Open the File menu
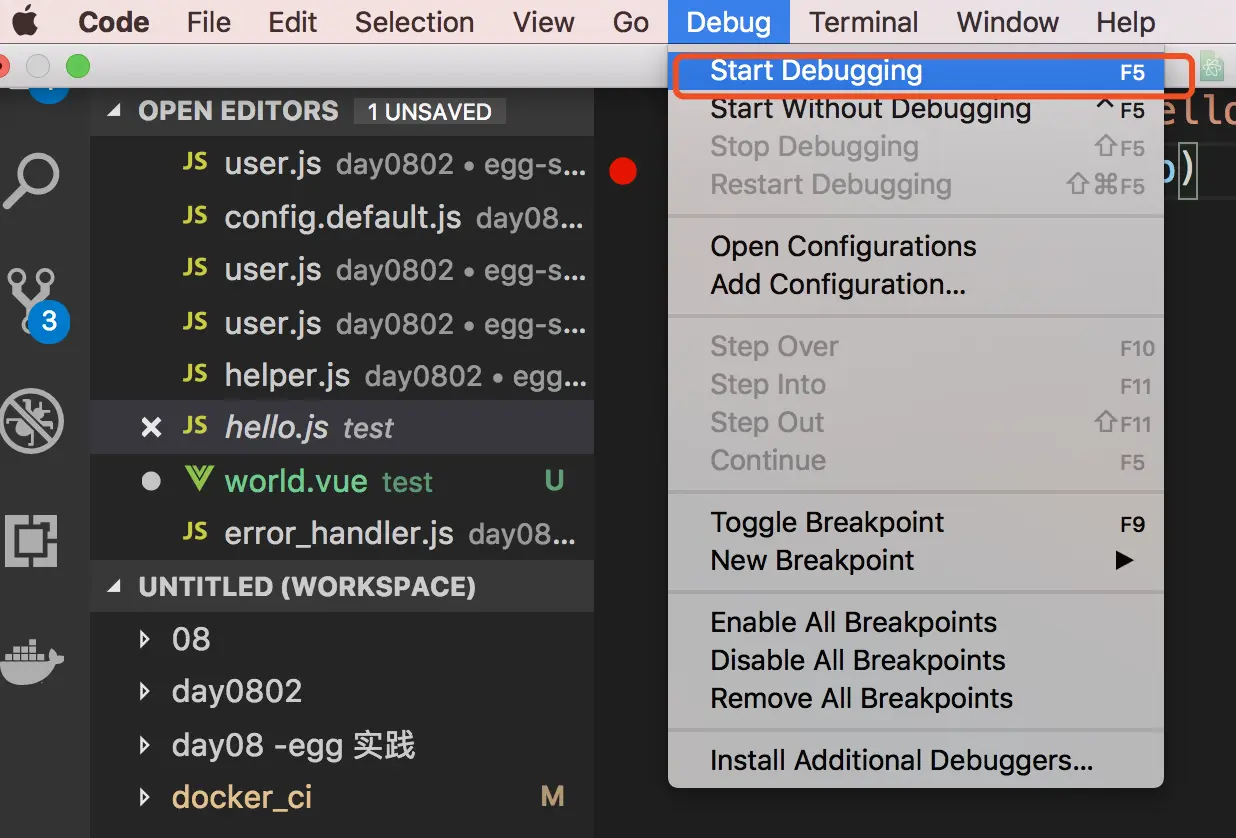The height and width of the screenshot is (838, 1236). tap(209, 22)
